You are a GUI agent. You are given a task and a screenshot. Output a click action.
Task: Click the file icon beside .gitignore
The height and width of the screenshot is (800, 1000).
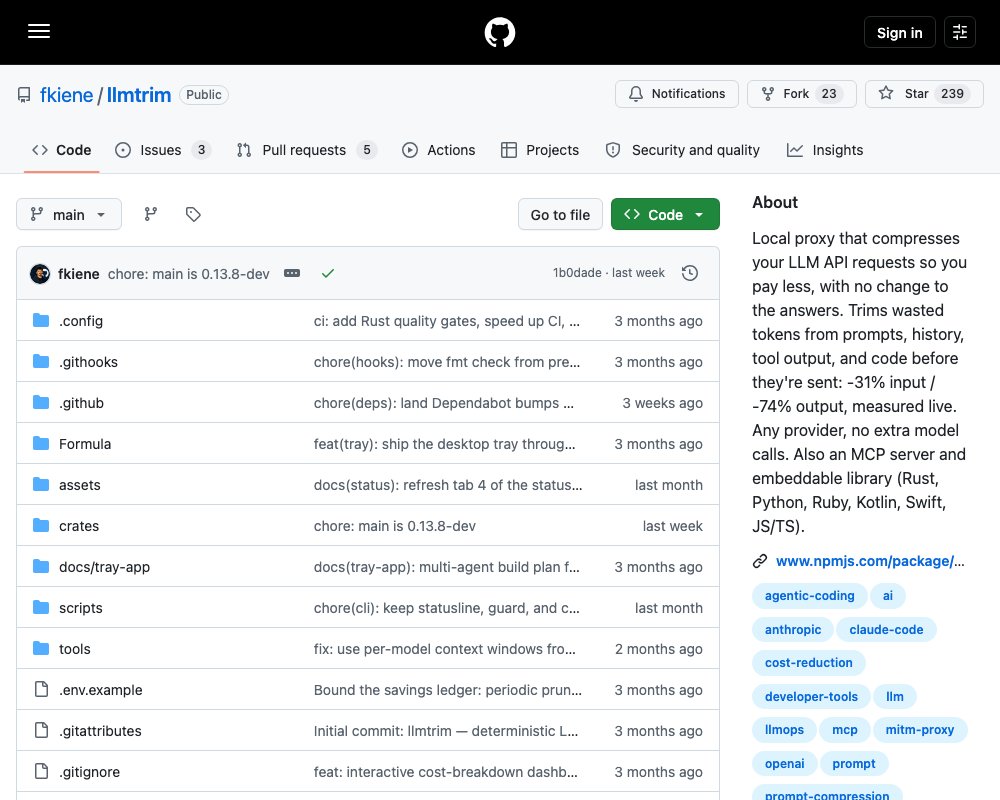click(41, 771)
